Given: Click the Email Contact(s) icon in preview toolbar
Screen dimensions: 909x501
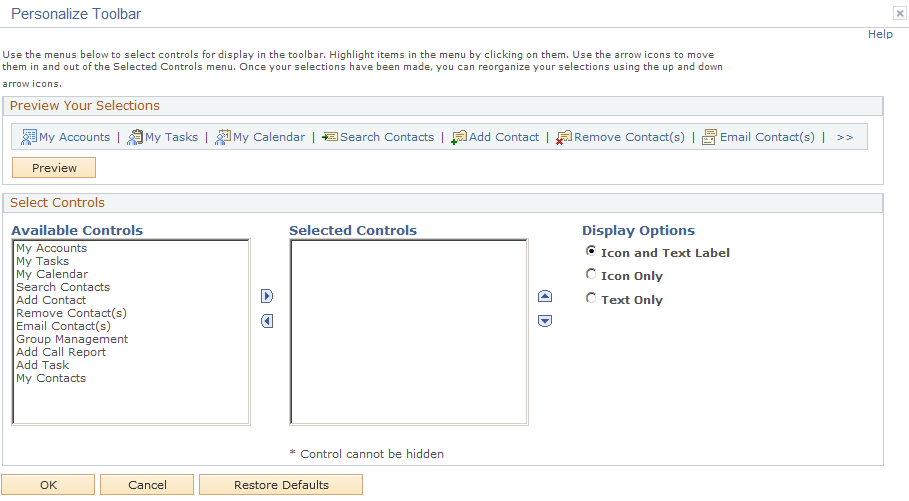Looking at the screenshot, I should (x=709, y=137).
